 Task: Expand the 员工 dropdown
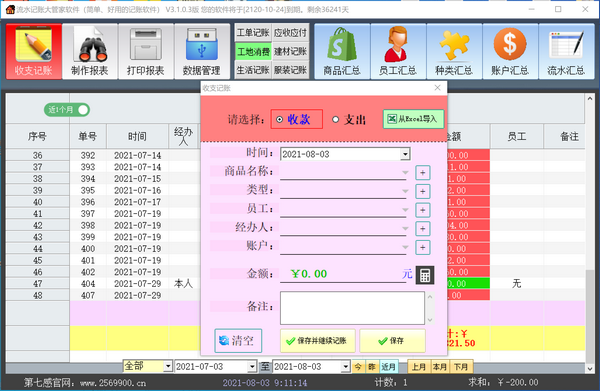coord(405,210)
